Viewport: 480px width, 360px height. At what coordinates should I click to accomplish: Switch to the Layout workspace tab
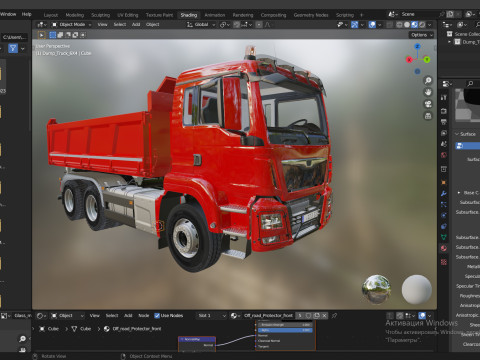coord(51,15)
